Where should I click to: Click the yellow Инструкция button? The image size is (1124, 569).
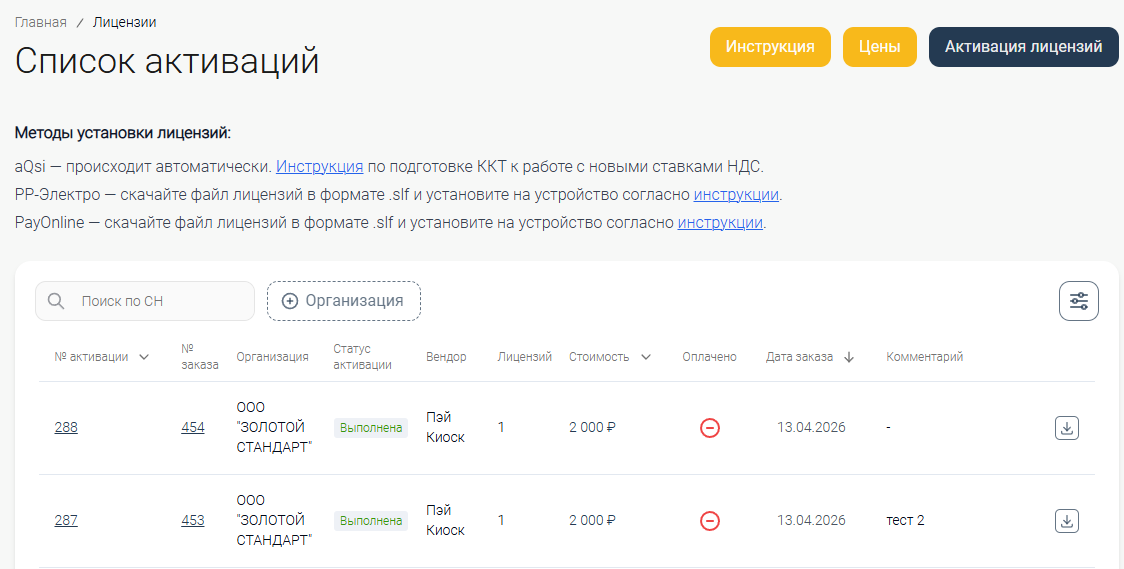point(769,47)
